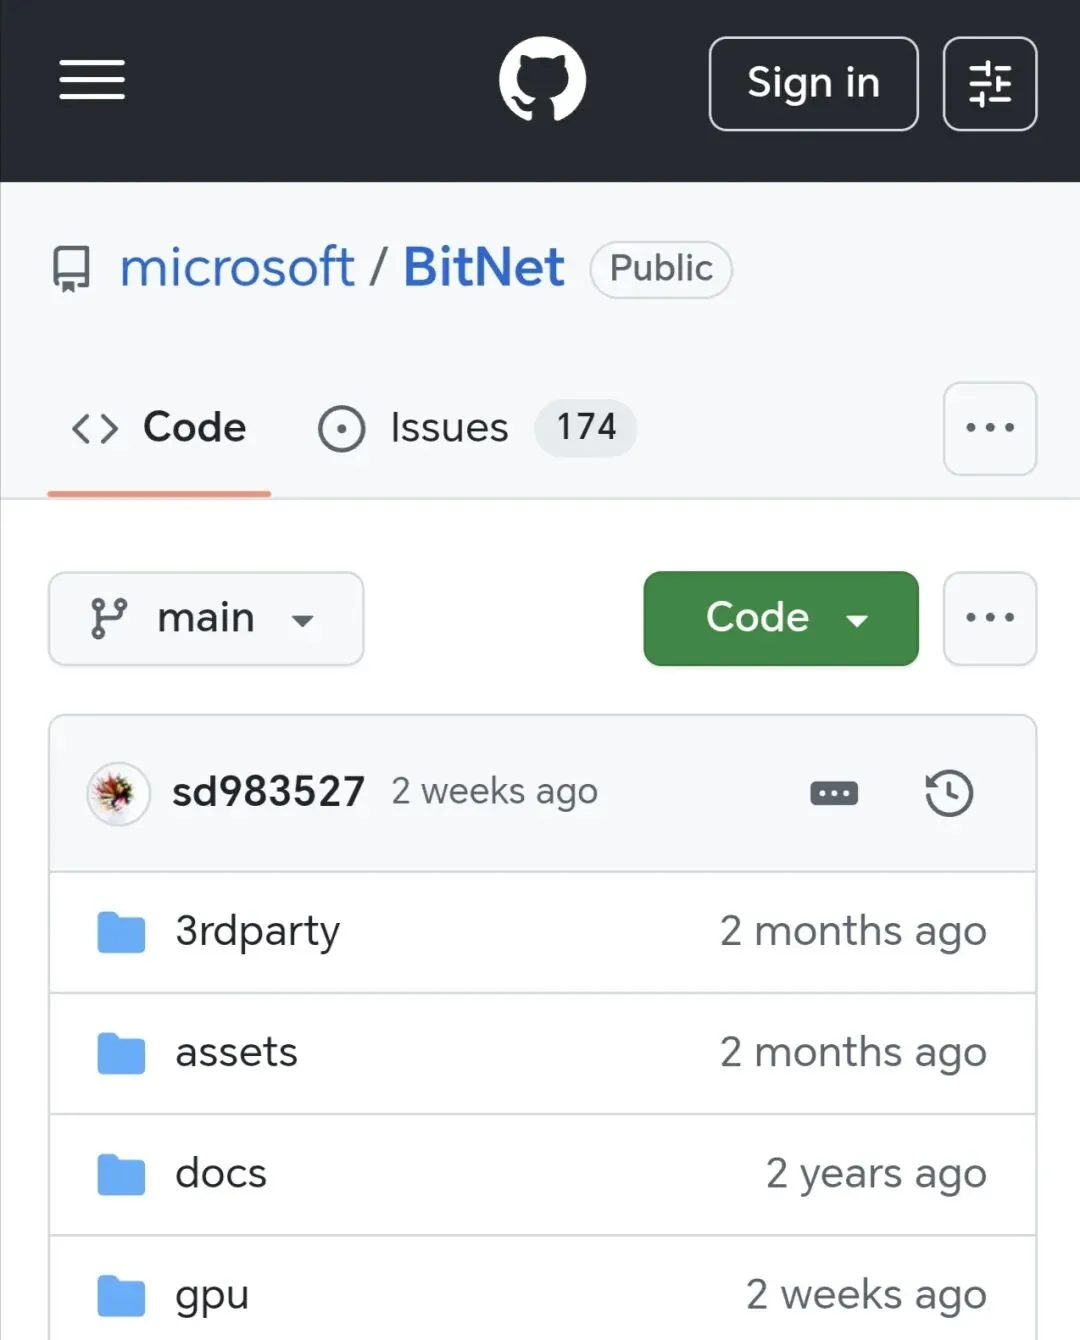Expand the commit message ellipsis icon
The height and width of the screenshot is (1340, 1080).
coord(834,794)
